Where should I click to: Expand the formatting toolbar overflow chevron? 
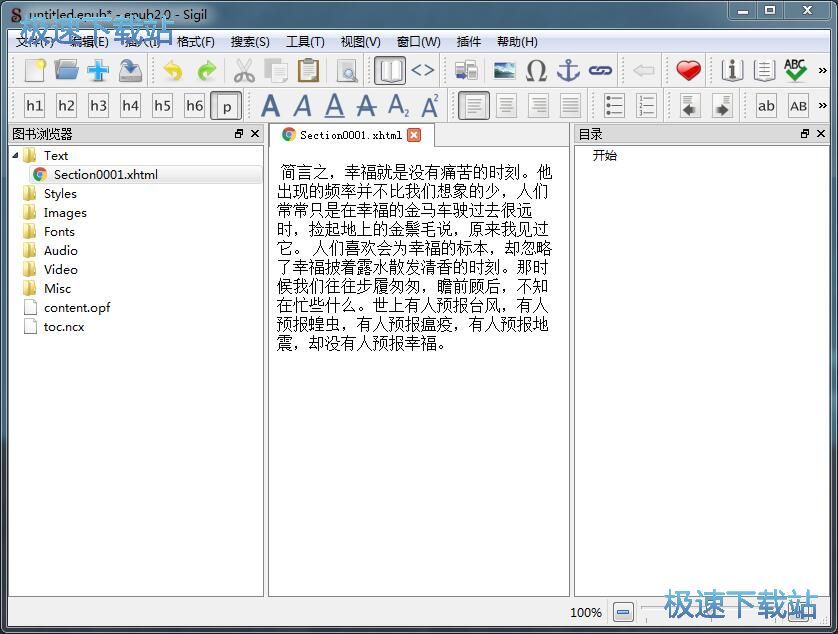click(823, 105)
